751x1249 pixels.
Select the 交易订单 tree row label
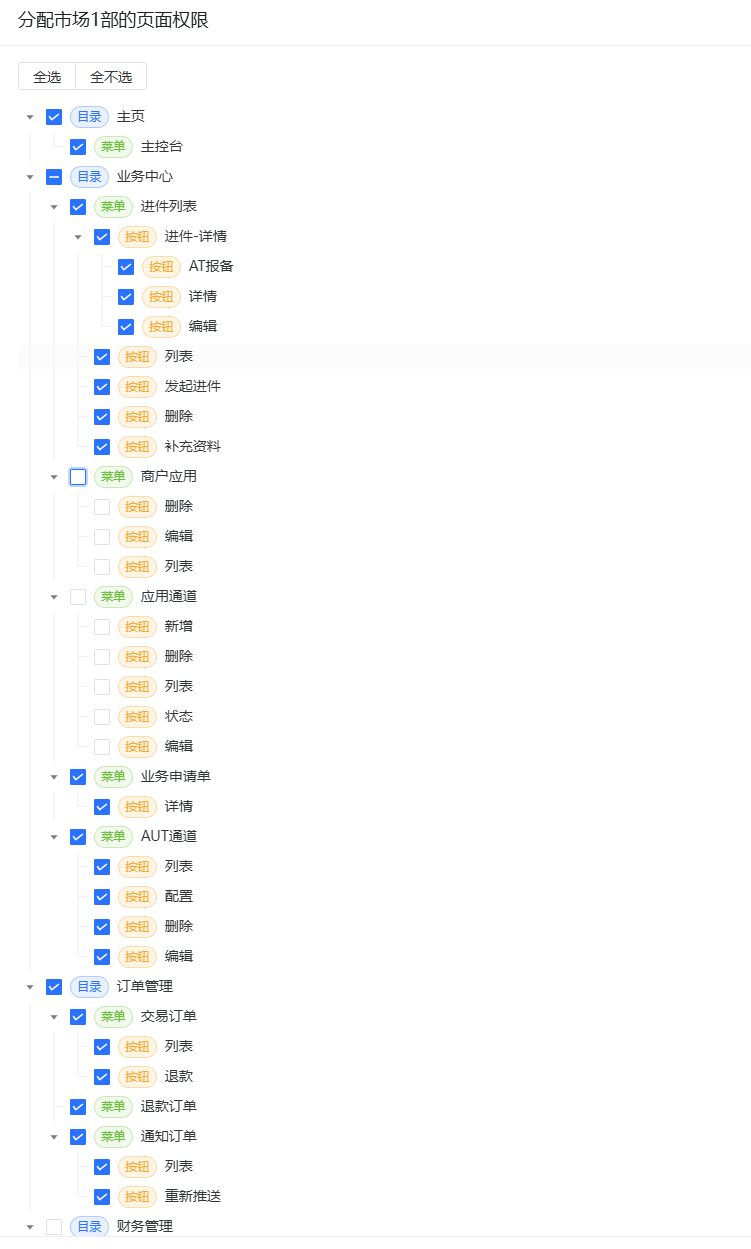pos(169,1017)
